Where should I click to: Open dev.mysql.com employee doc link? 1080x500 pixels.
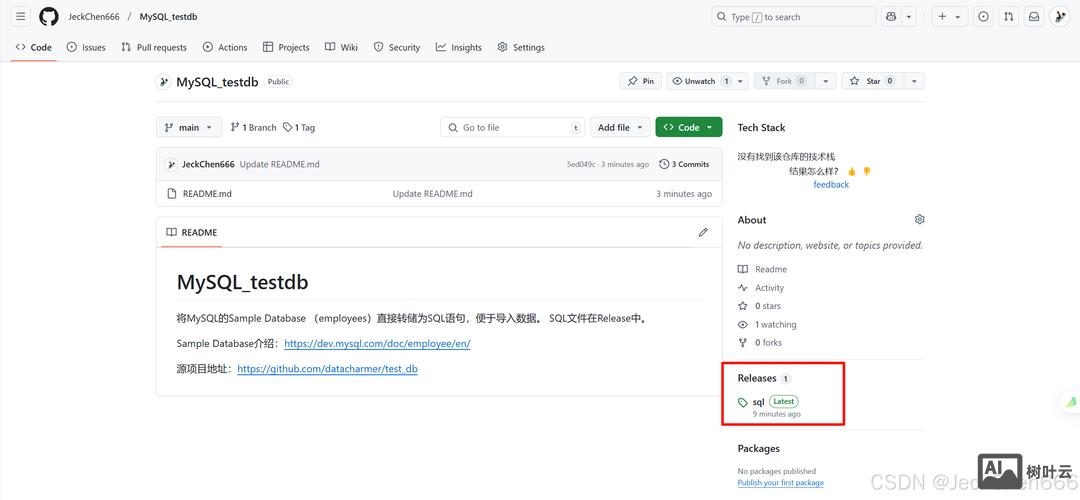377,344
